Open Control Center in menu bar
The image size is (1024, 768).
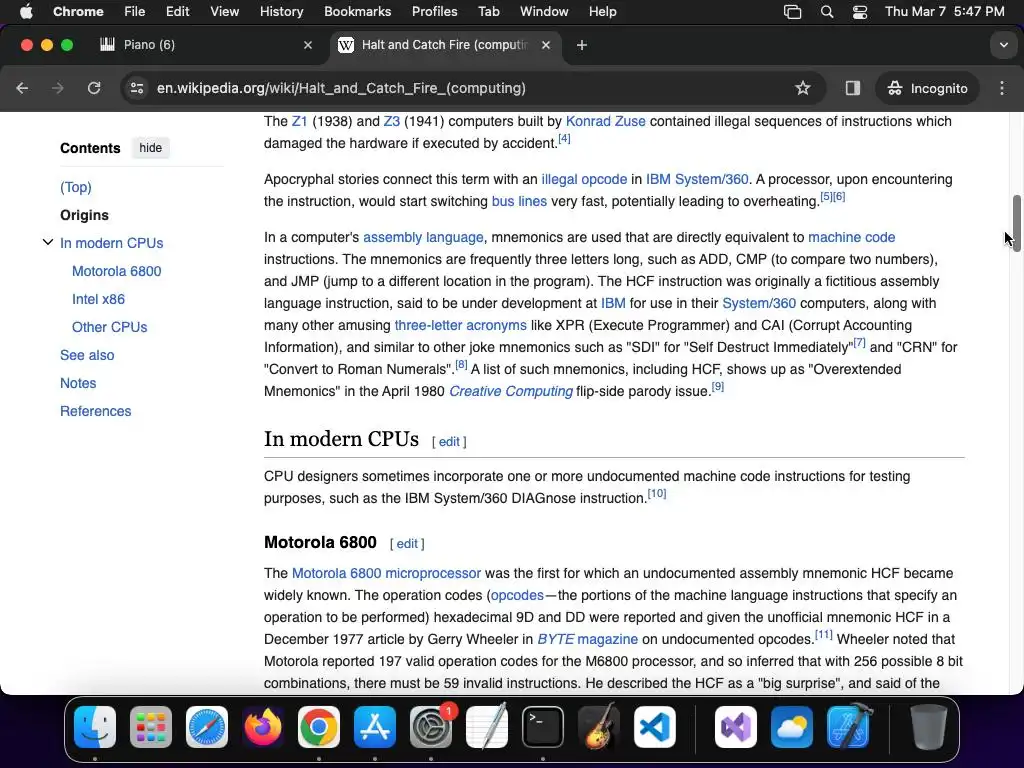click(x=859, y=12)
